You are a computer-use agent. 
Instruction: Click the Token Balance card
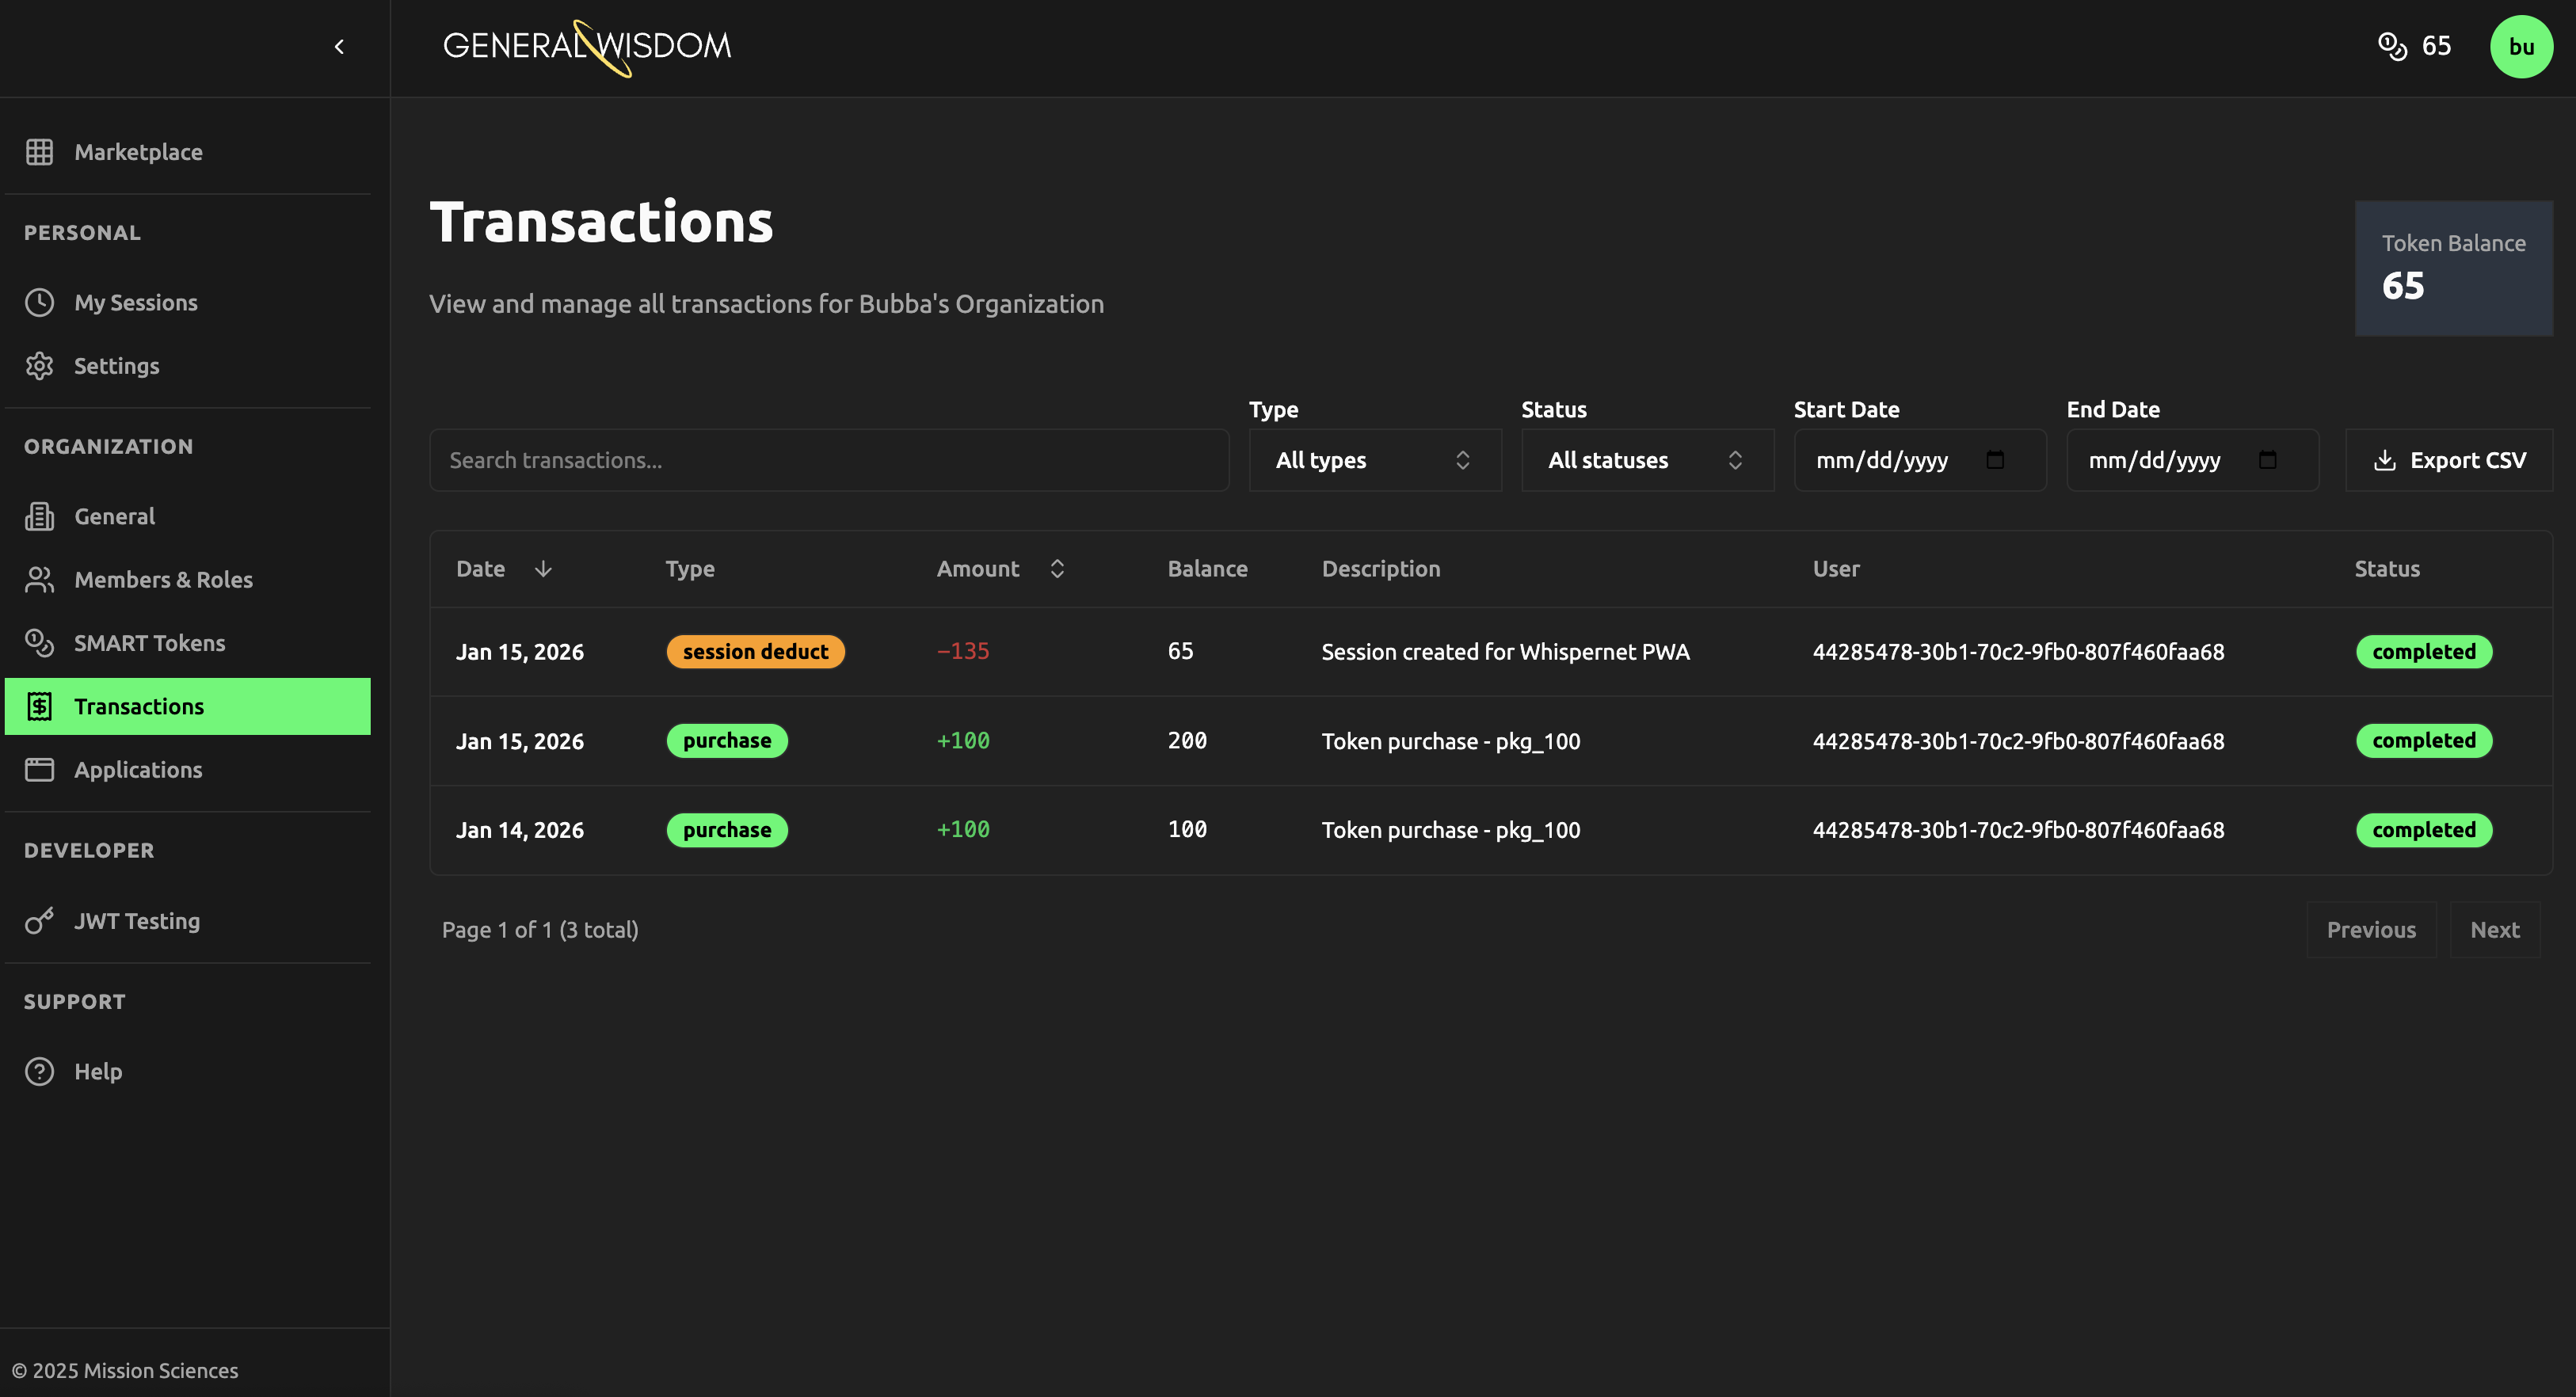(2453, 268)
